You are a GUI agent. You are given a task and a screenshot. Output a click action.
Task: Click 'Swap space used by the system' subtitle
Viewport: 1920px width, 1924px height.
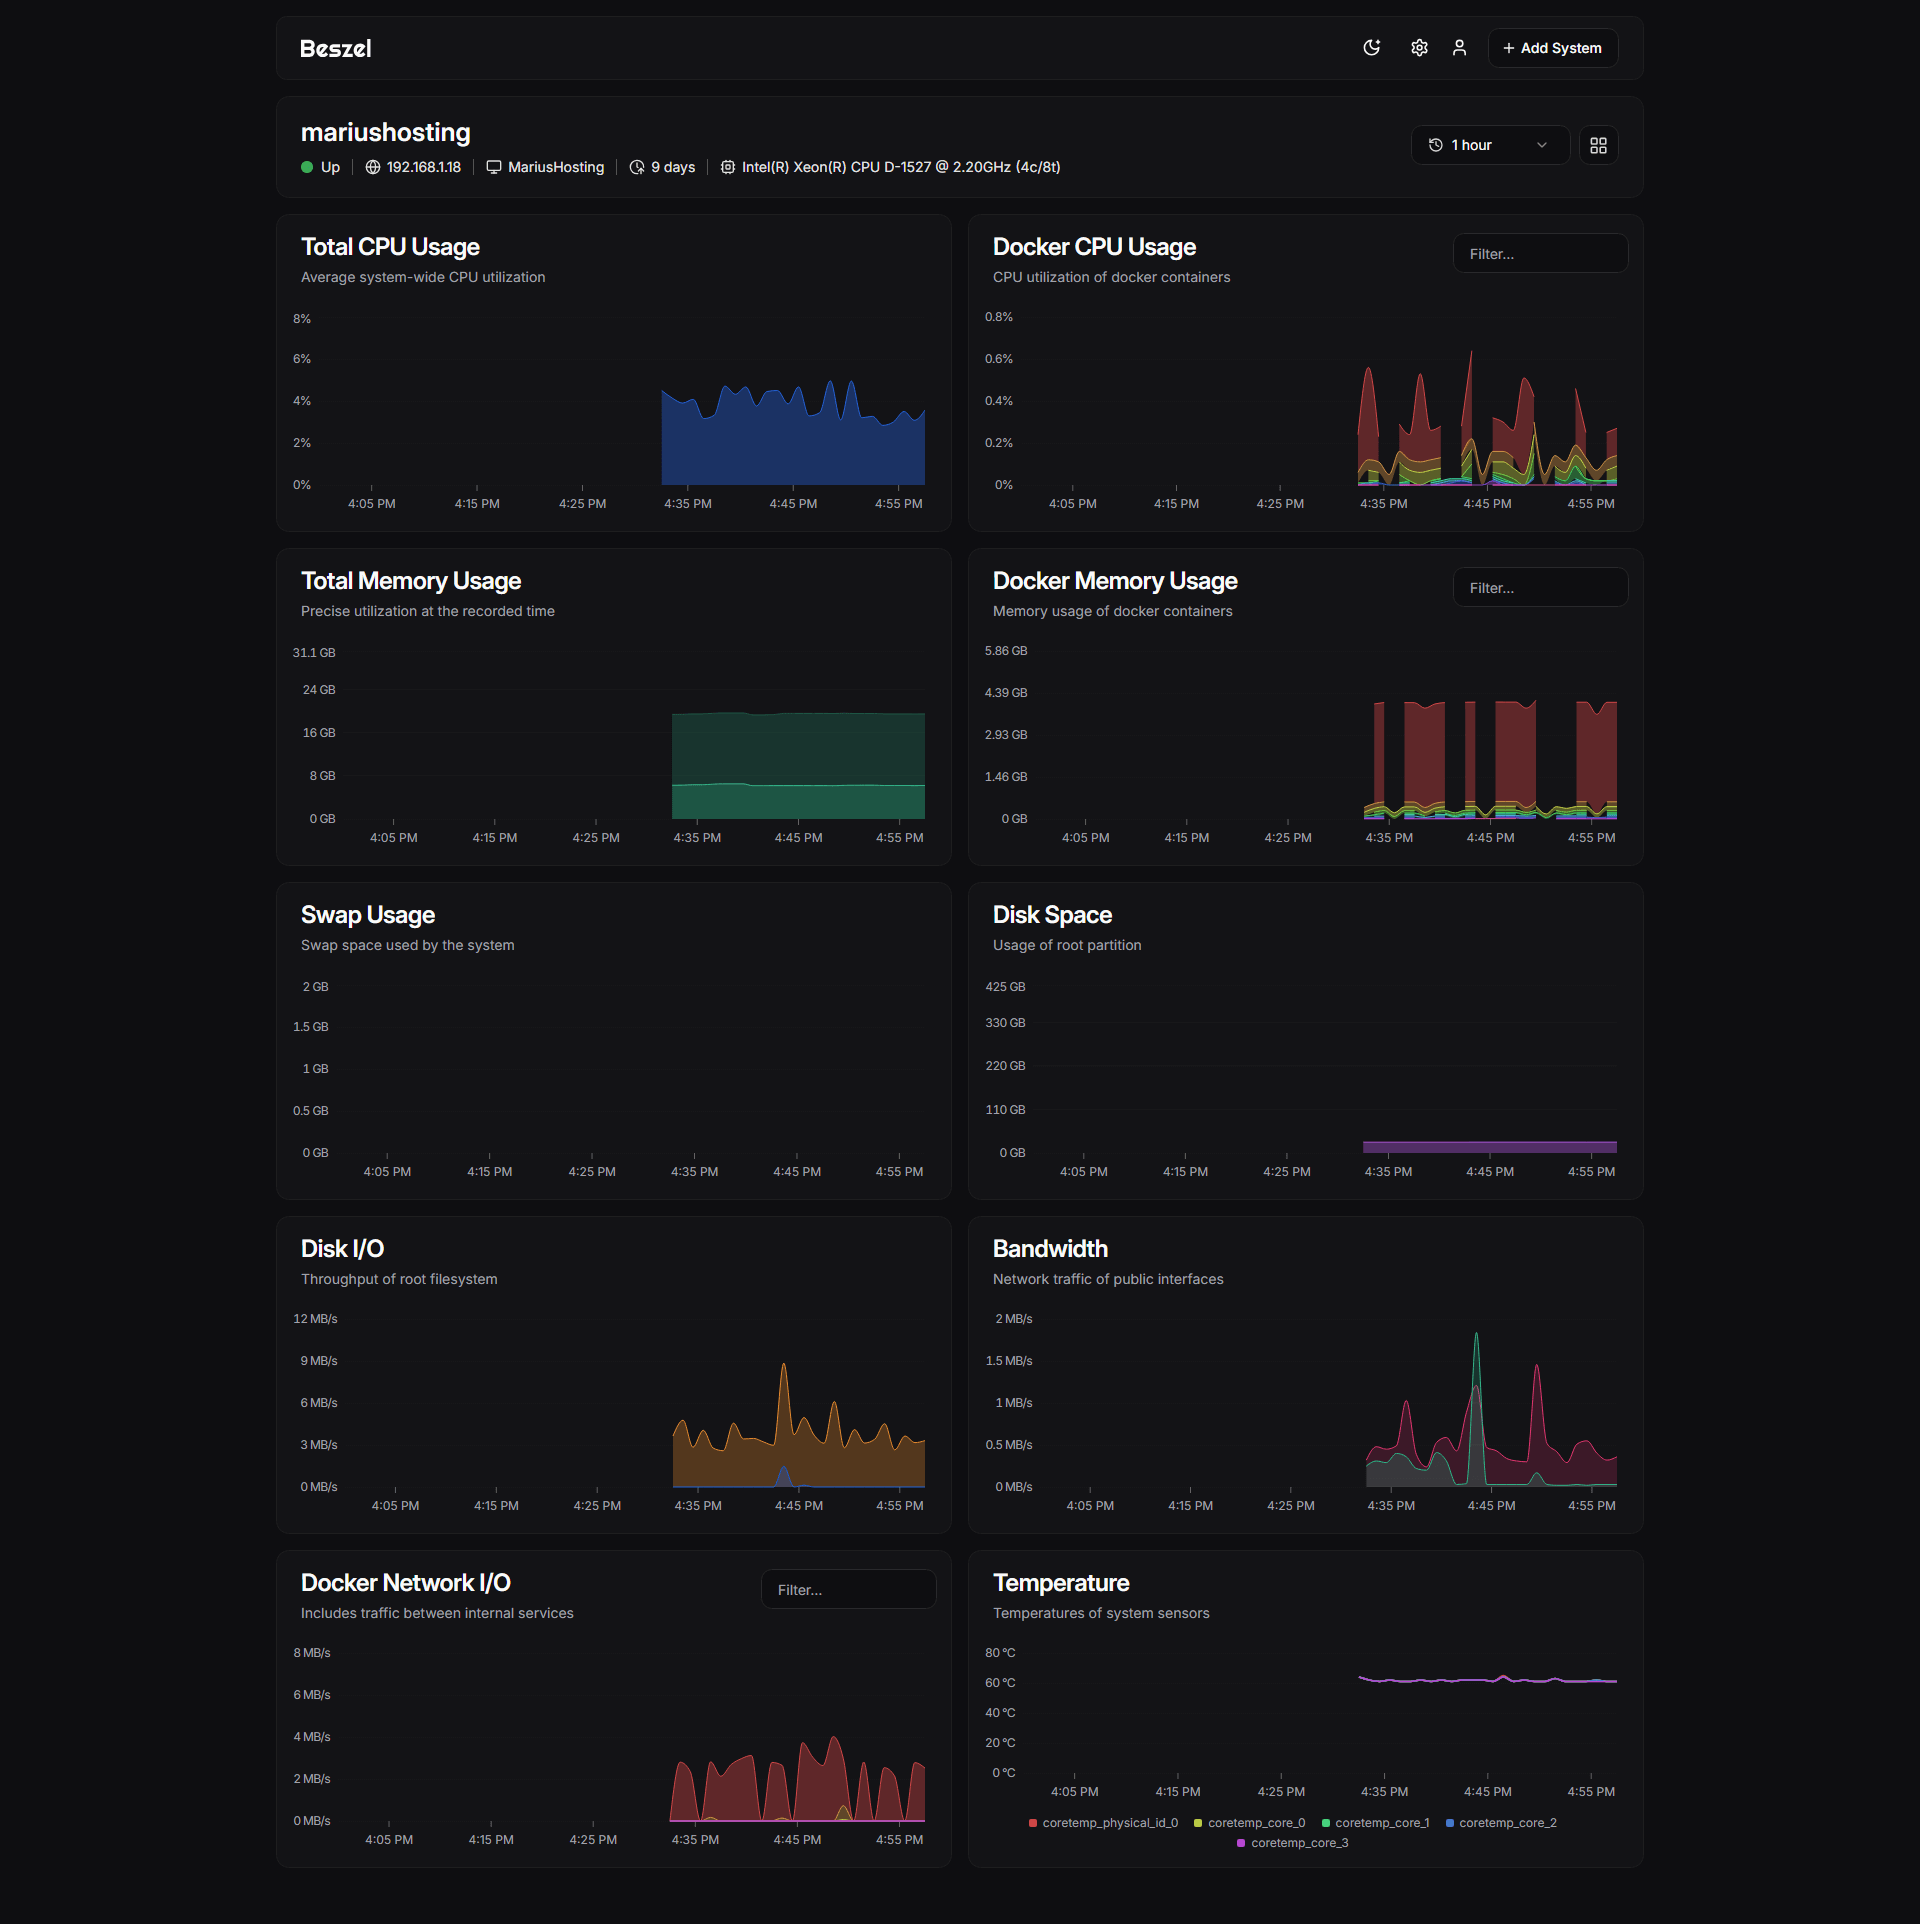pos(407,945)
